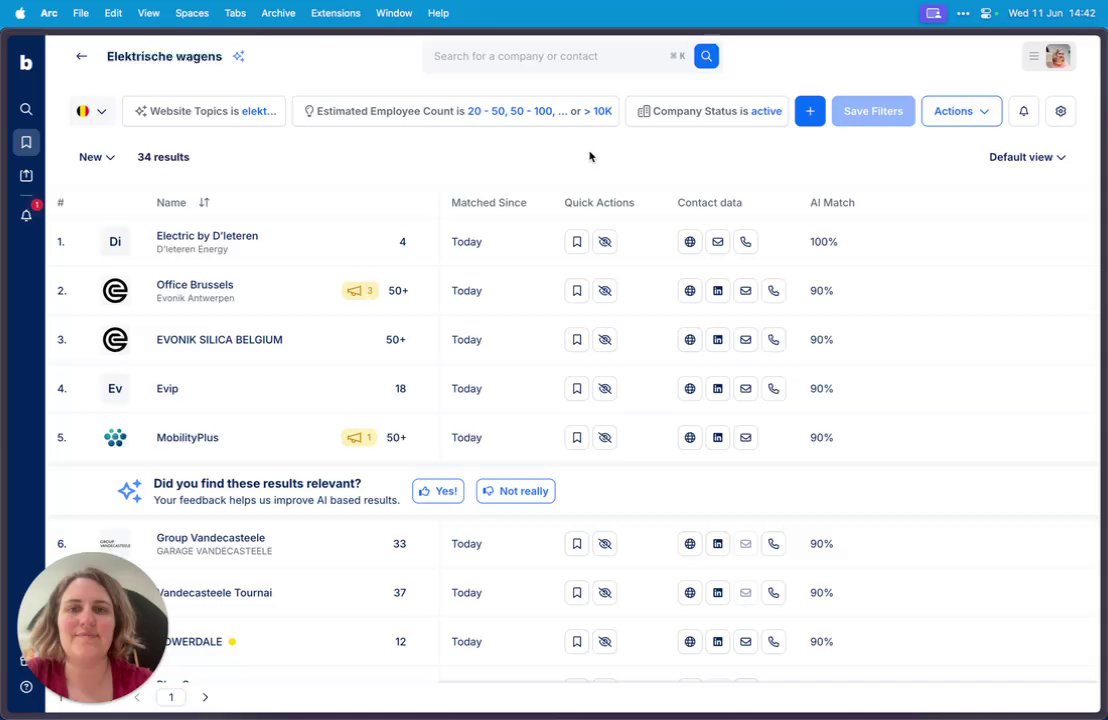1108x720 pixels.
Task: Open Estimated Employee Count filter
Action: pos(456,111)
